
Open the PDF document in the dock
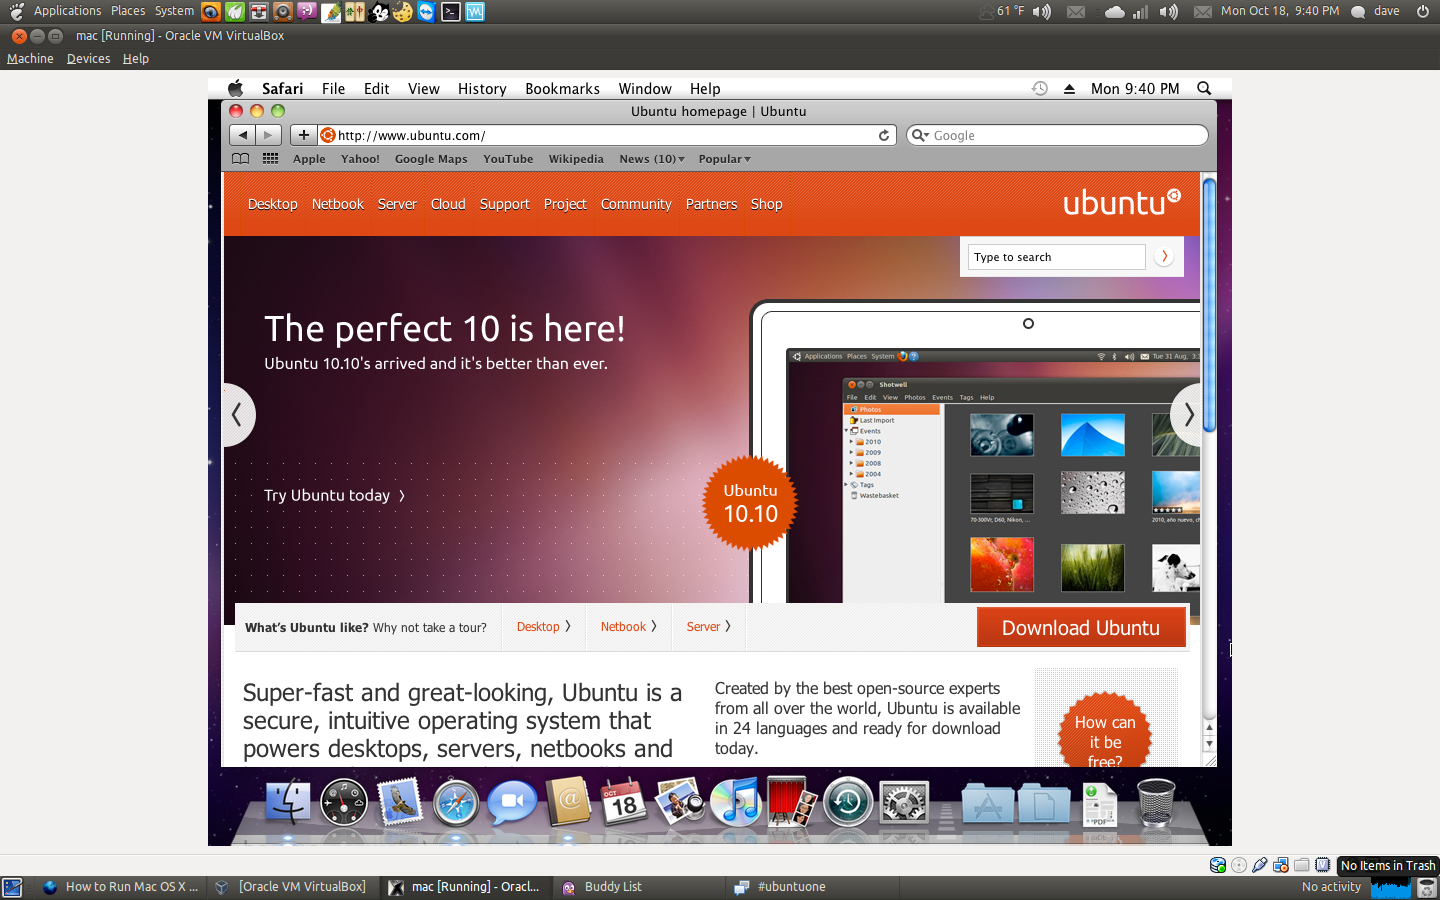pos(1100,805)
